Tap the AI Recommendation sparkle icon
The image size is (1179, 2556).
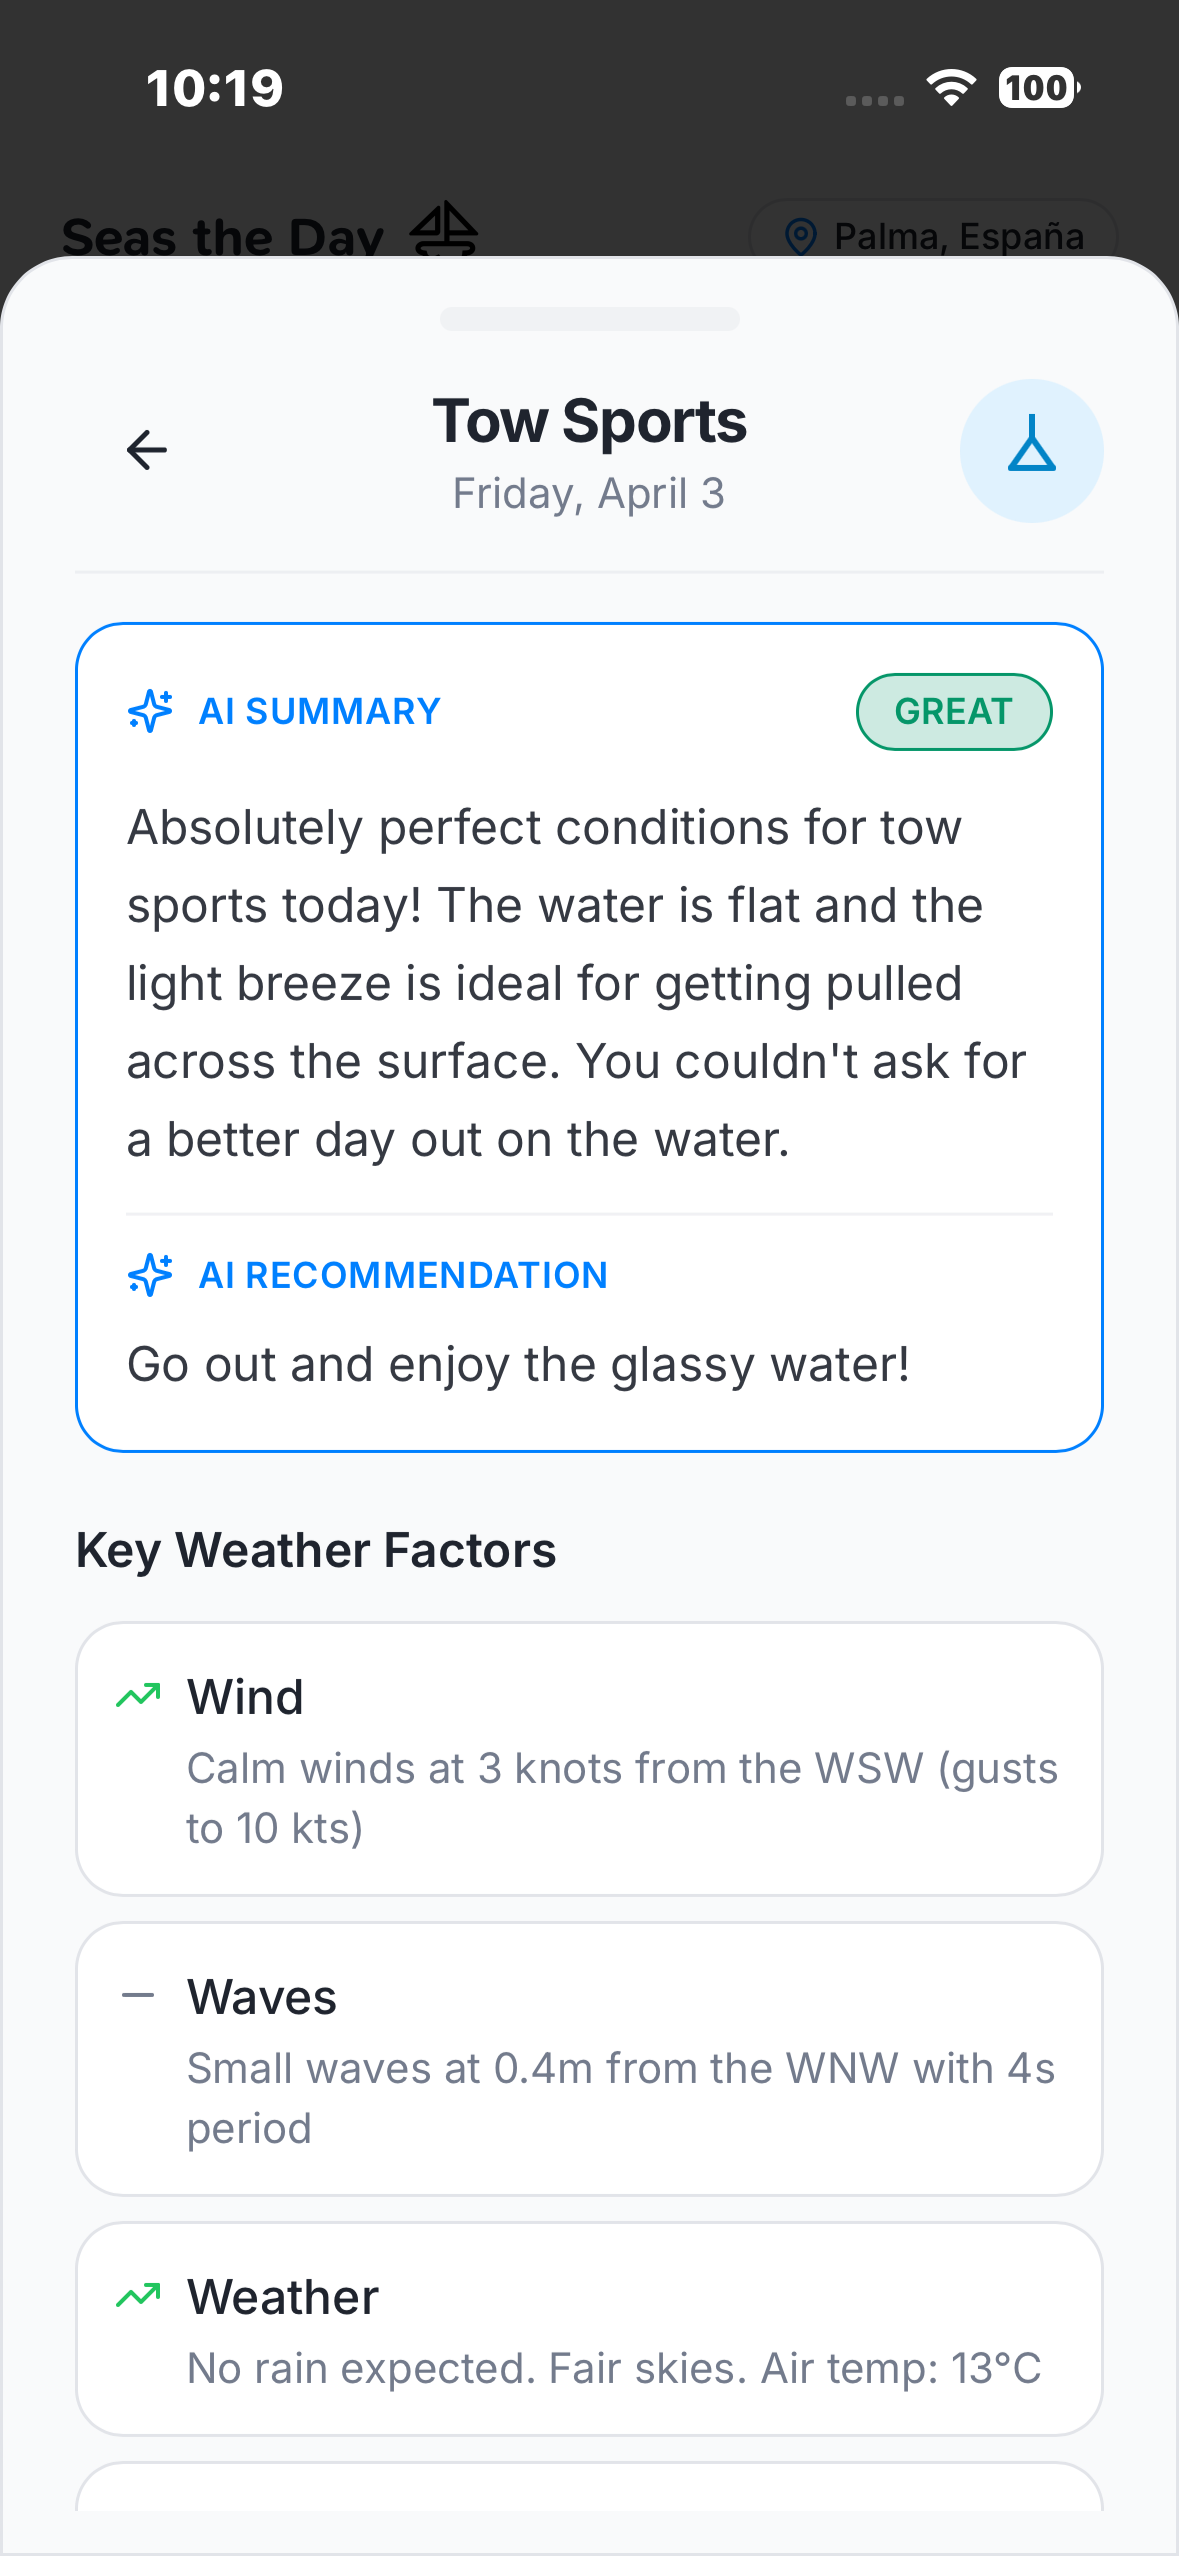[x=151, y=1275]
